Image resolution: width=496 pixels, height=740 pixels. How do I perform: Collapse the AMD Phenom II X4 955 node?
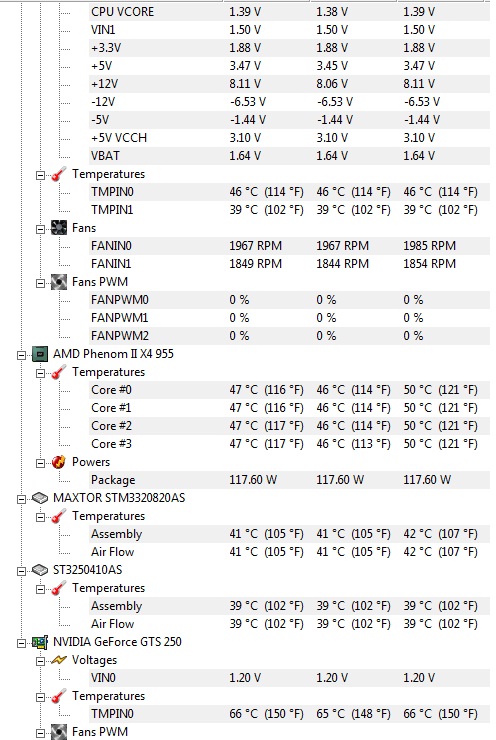point(21,355)
